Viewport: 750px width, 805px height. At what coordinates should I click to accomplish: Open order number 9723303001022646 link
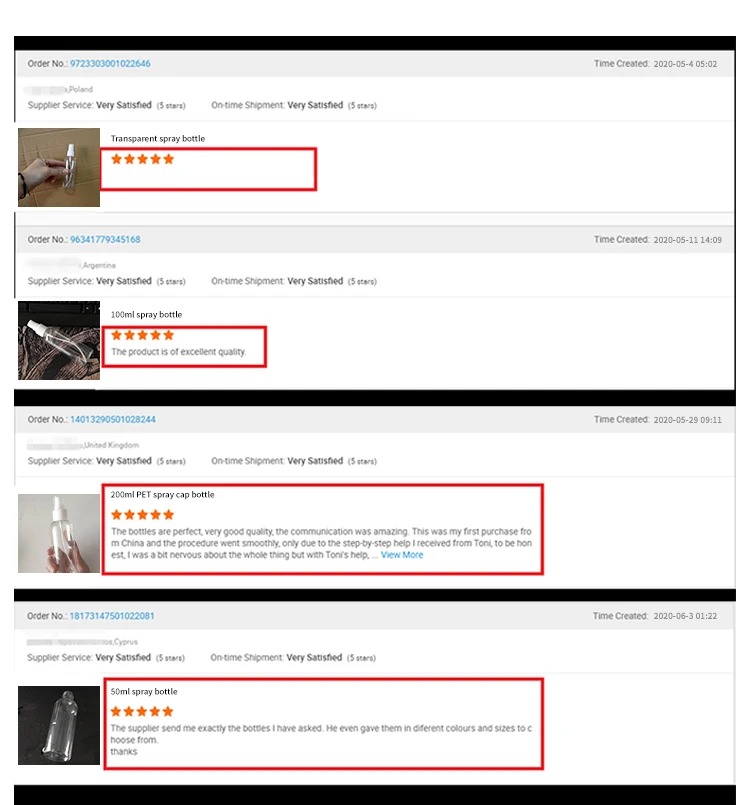pos(110,64)
